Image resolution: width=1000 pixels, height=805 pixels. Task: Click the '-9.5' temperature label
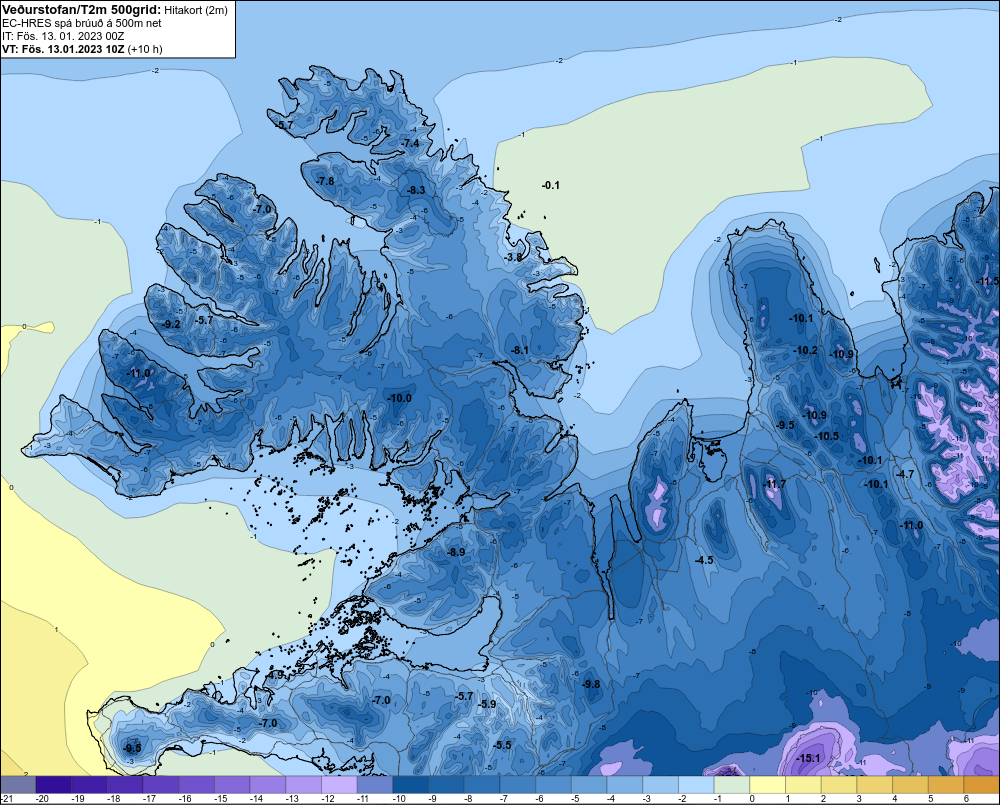(785, 425)
